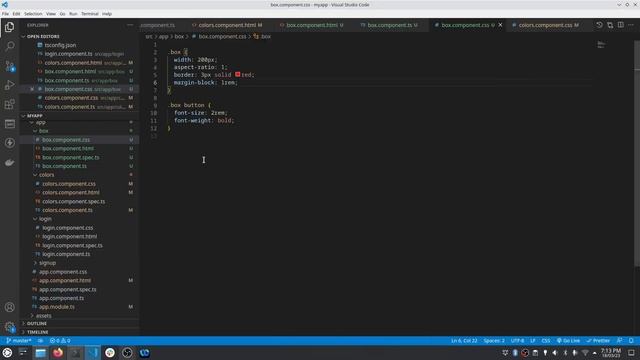Image resolution: width=640 pixels, height=360 pixels.
Task: Click the CSS language mode selector
Action: tap(546, 340)
